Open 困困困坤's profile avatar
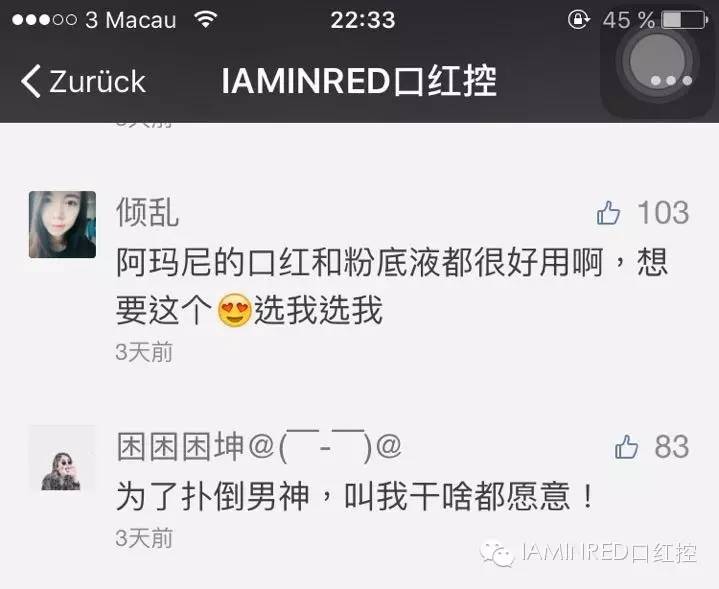 click(x=62, y=459)
